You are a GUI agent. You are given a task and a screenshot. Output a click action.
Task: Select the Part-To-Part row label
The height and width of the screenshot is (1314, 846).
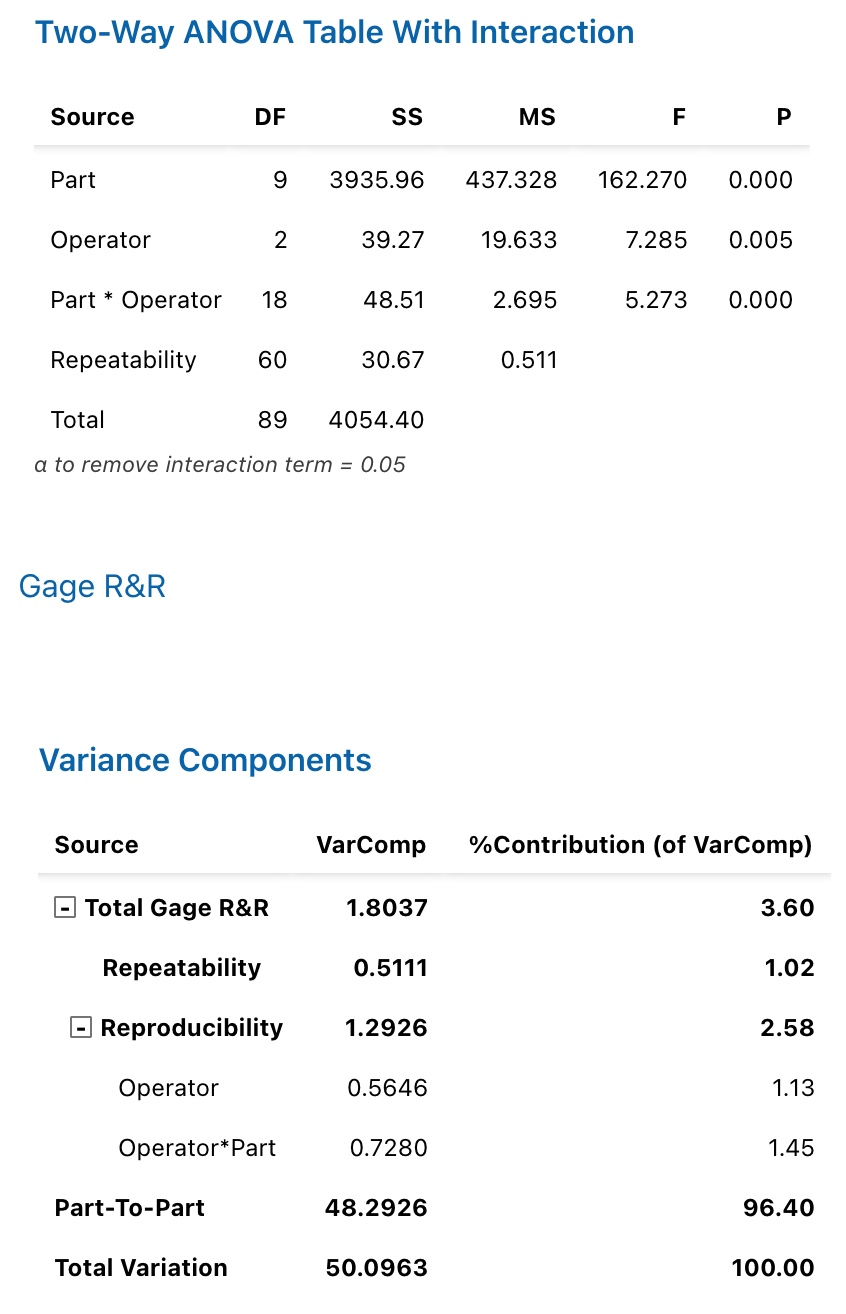click(130, 1208)
